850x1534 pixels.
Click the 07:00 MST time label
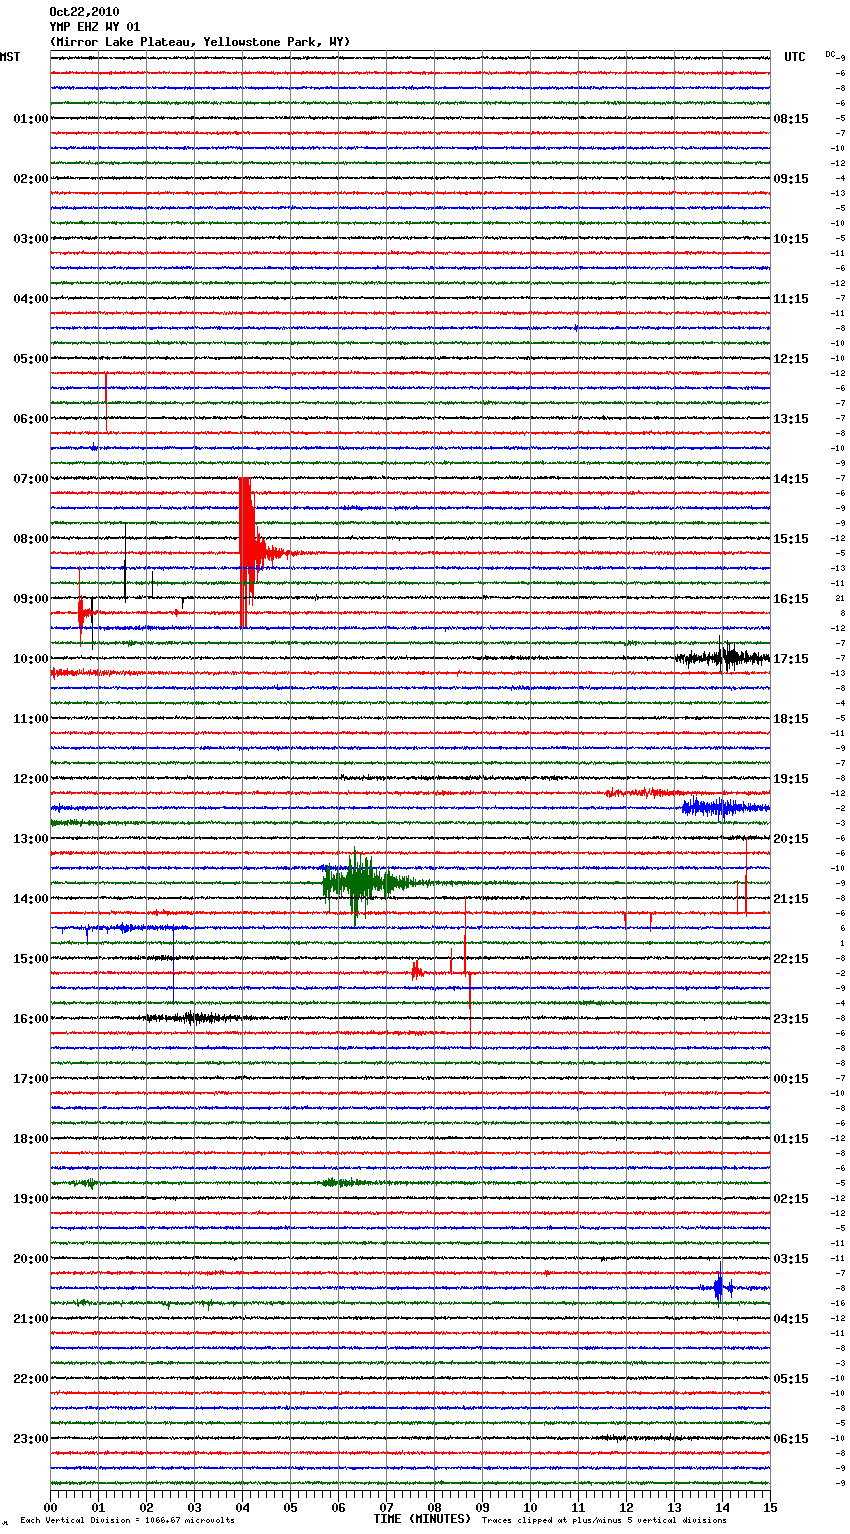coord(30,479)
